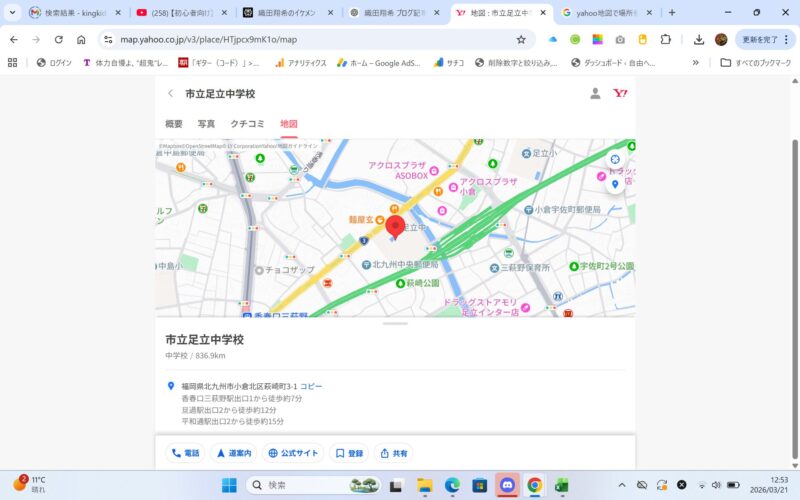800x500 pixels.
Task: Start directions with 道案内 button
Action: 234,453
